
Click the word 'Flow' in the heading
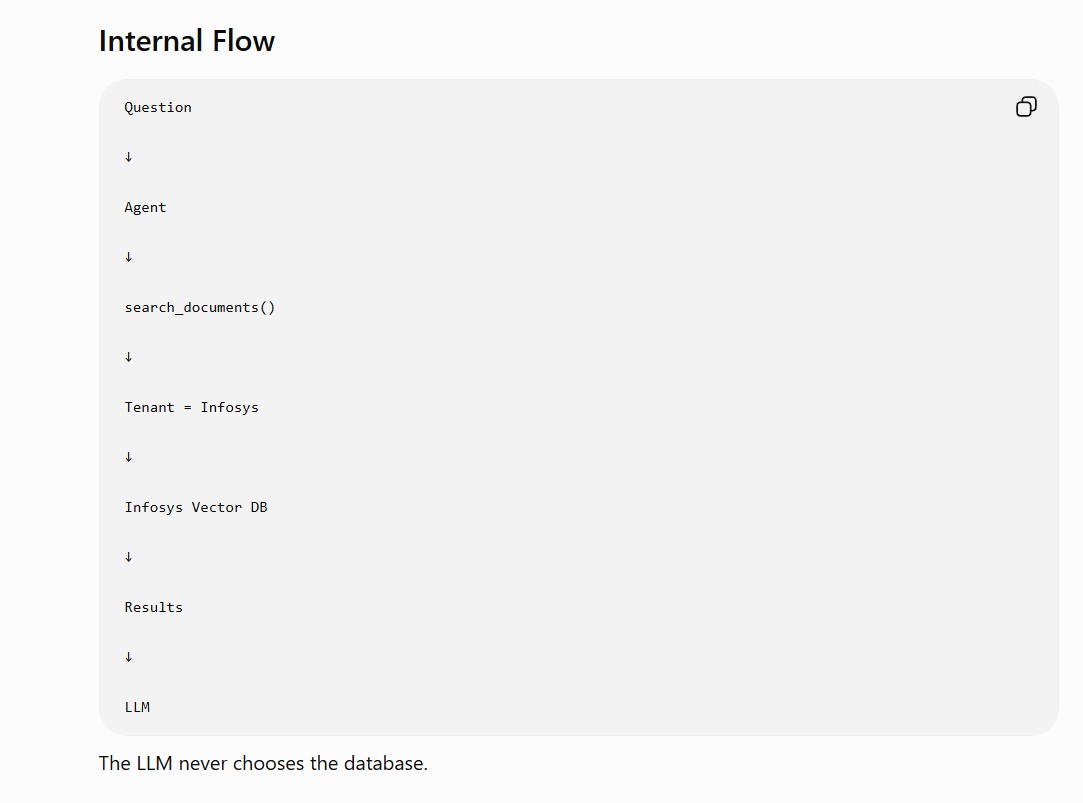243,41
